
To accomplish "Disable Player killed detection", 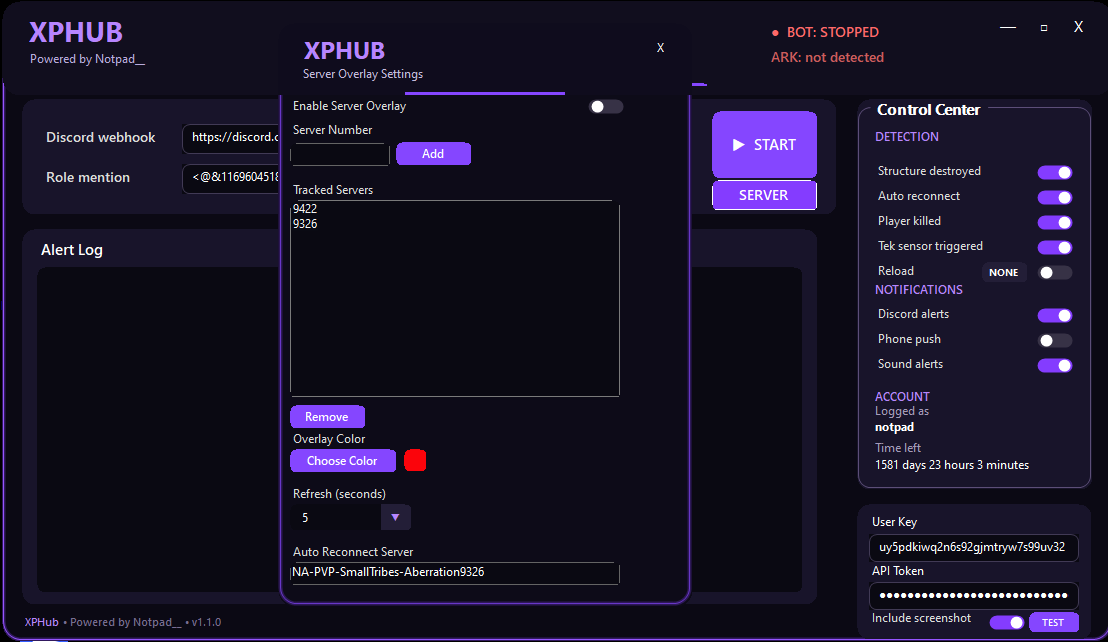I will click(x=1055, y=222).
